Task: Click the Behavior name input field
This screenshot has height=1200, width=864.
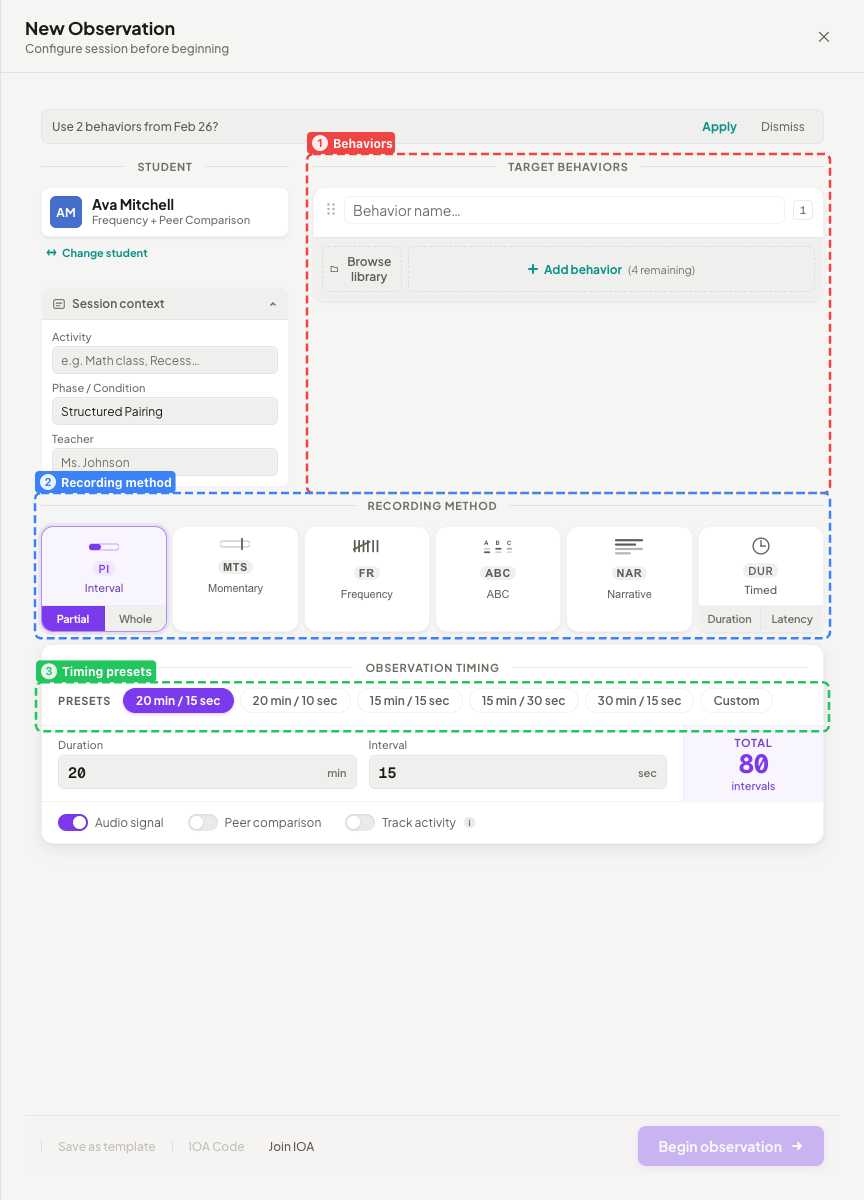Action: pyautogui.click(x=564, y=210)
